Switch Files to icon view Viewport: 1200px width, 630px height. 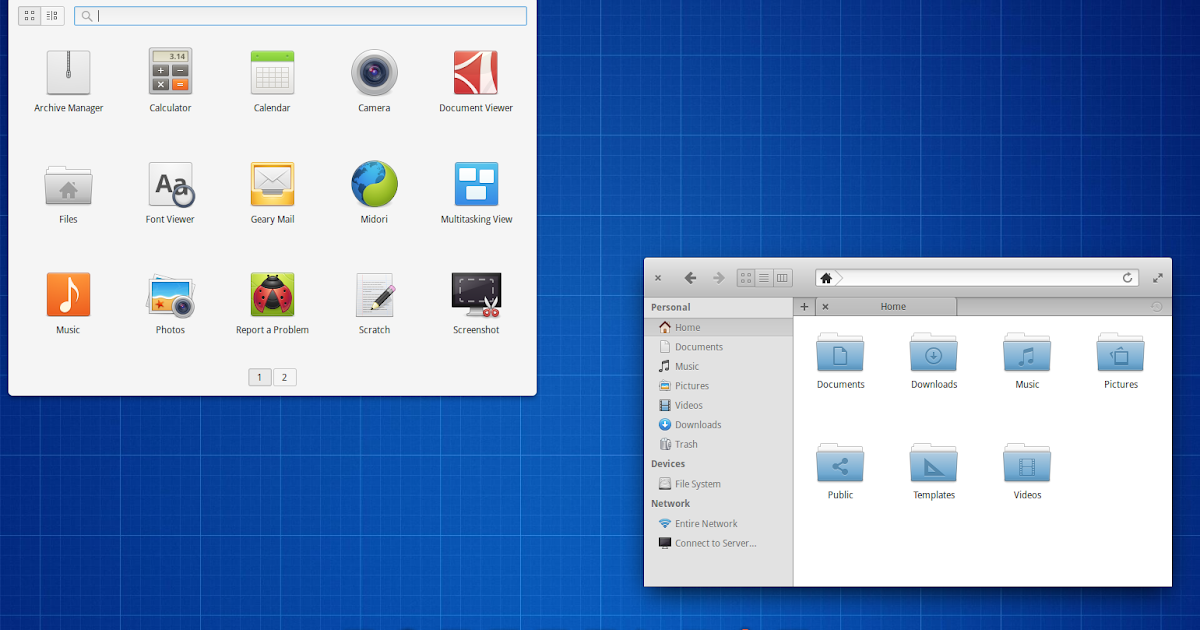pos(746,278)
